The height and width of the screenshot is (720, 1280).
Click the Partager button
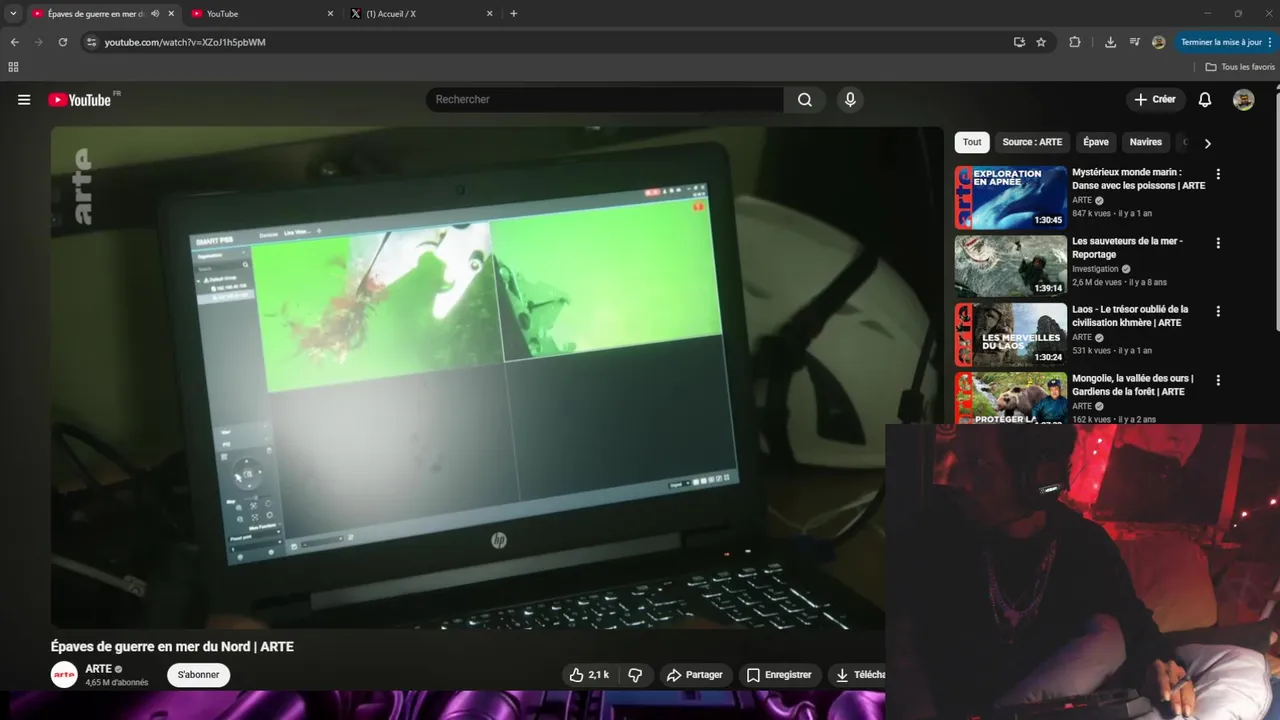(695, 675)
